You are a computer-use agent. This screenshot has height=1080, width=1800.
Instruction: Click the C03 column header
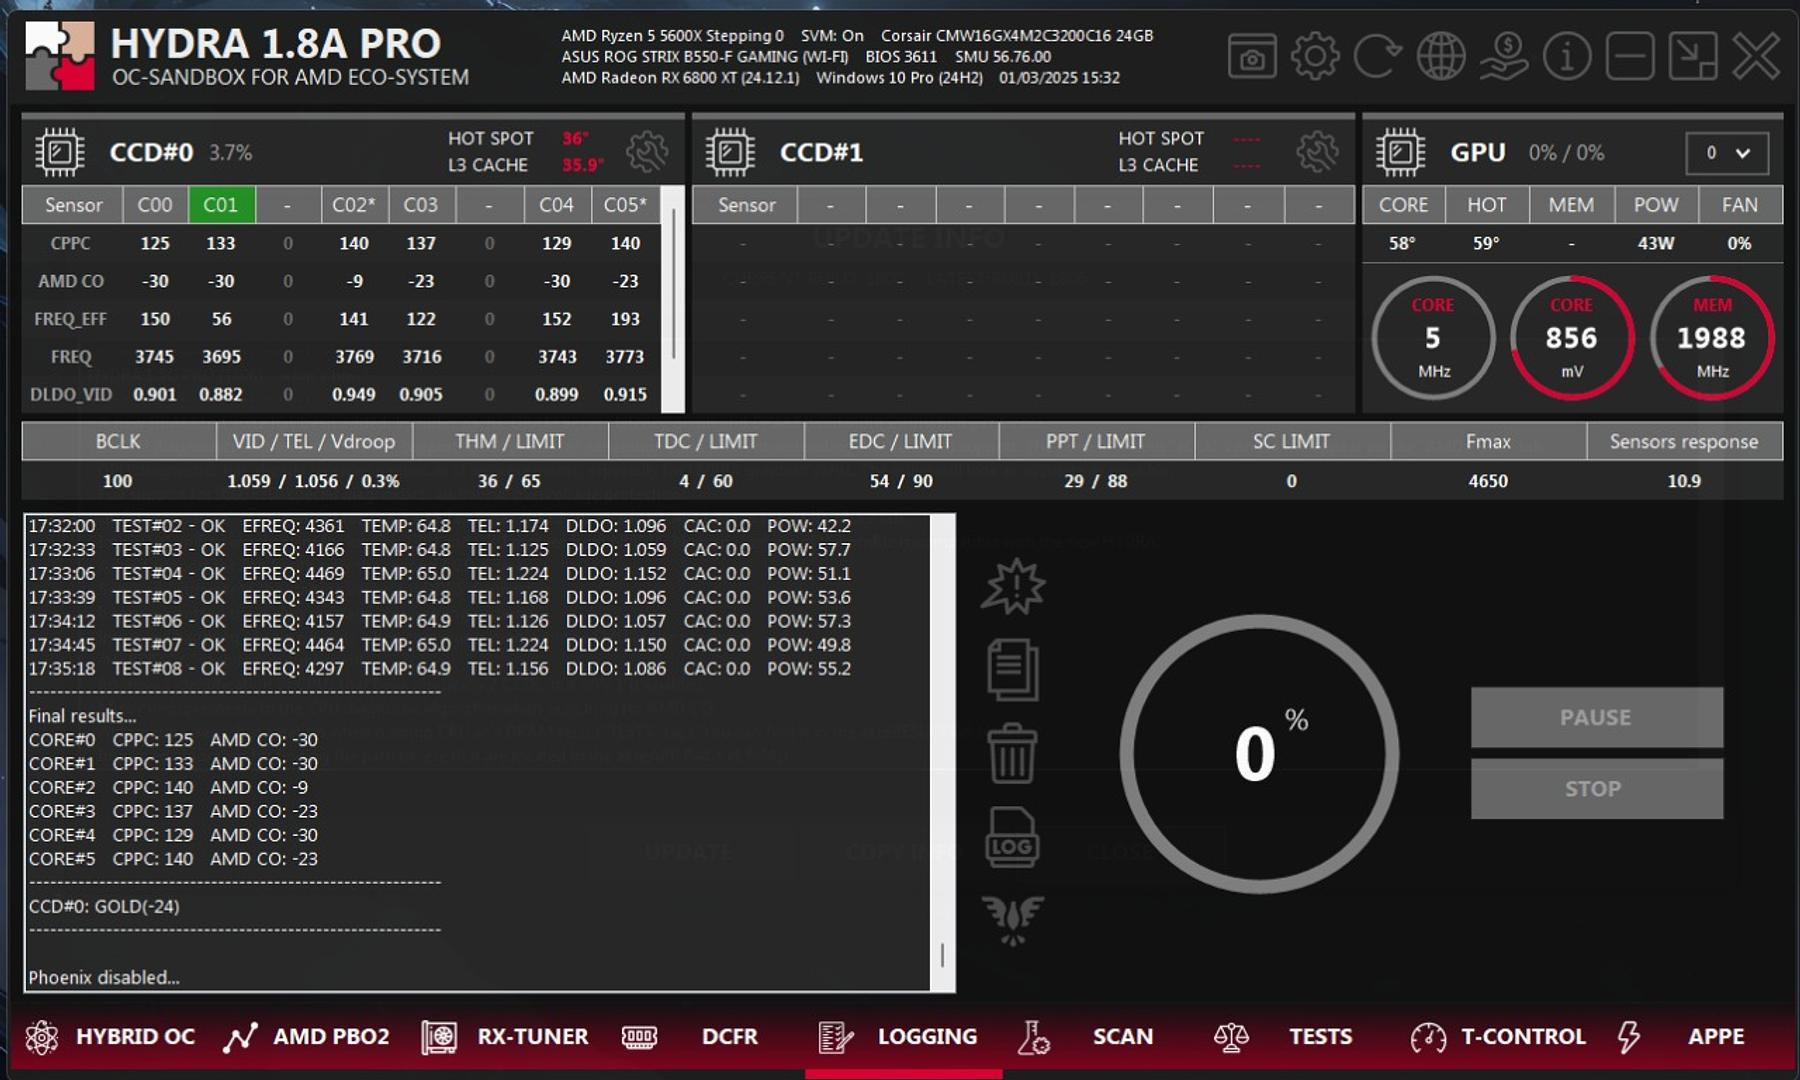[421, 205]
